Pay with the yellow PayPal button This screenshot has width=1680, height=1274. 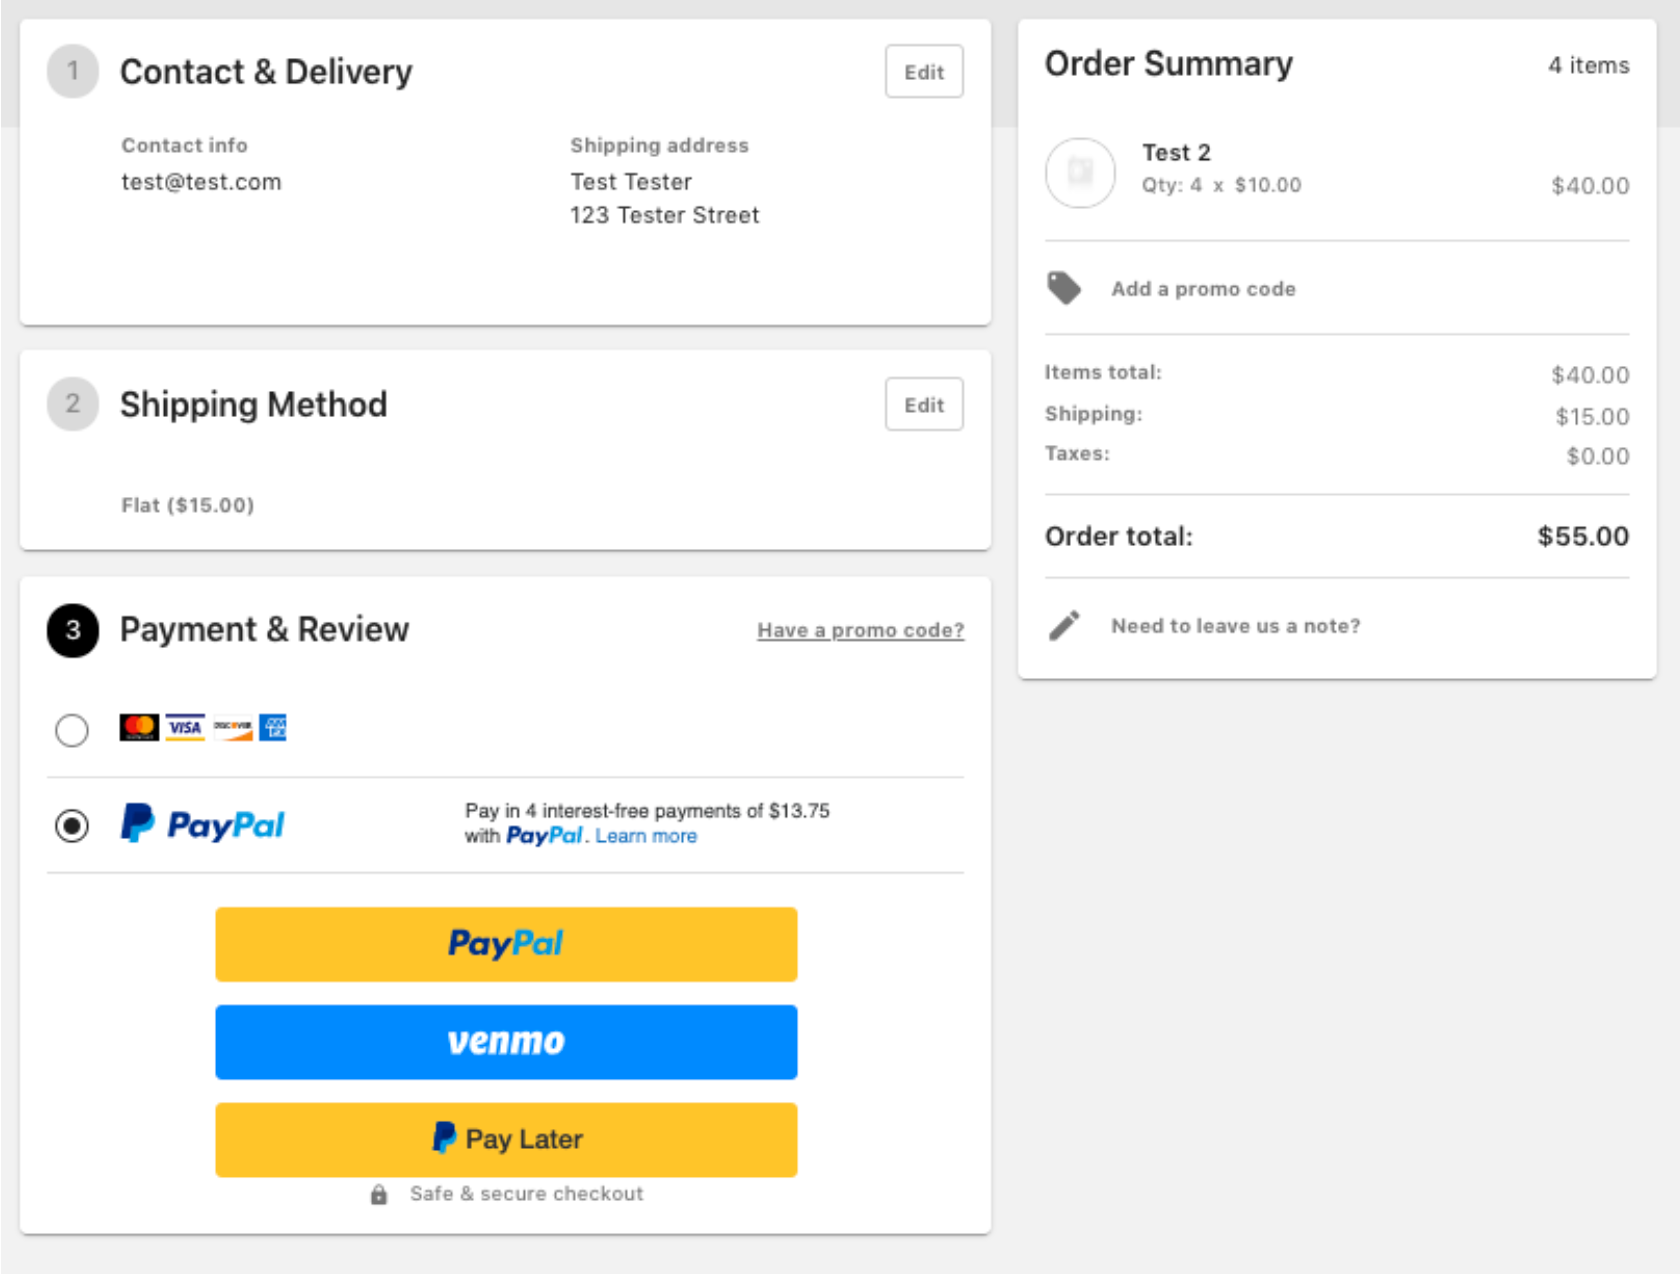tap(506, 944)
